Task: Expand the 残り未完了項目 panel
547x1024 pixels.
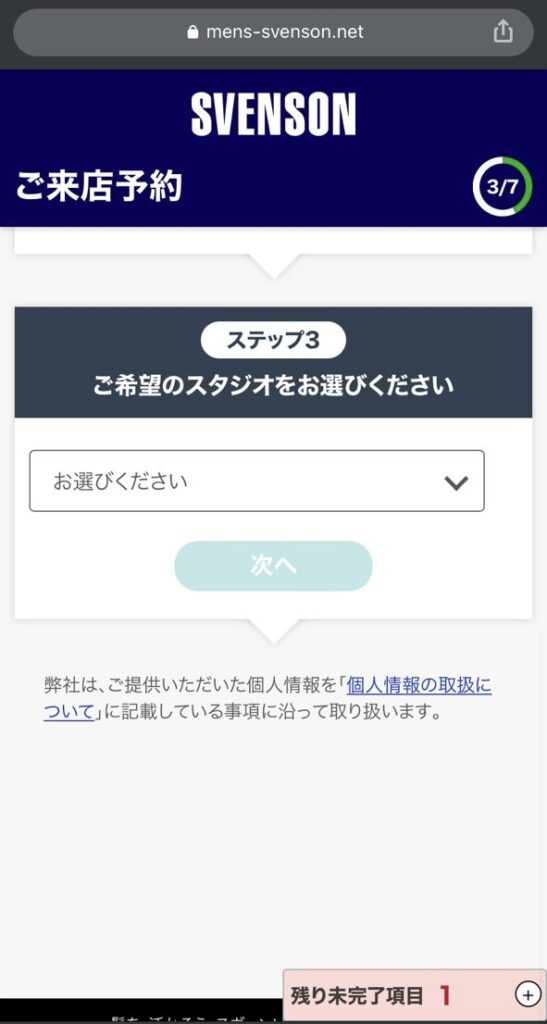Action: point(414,995)
